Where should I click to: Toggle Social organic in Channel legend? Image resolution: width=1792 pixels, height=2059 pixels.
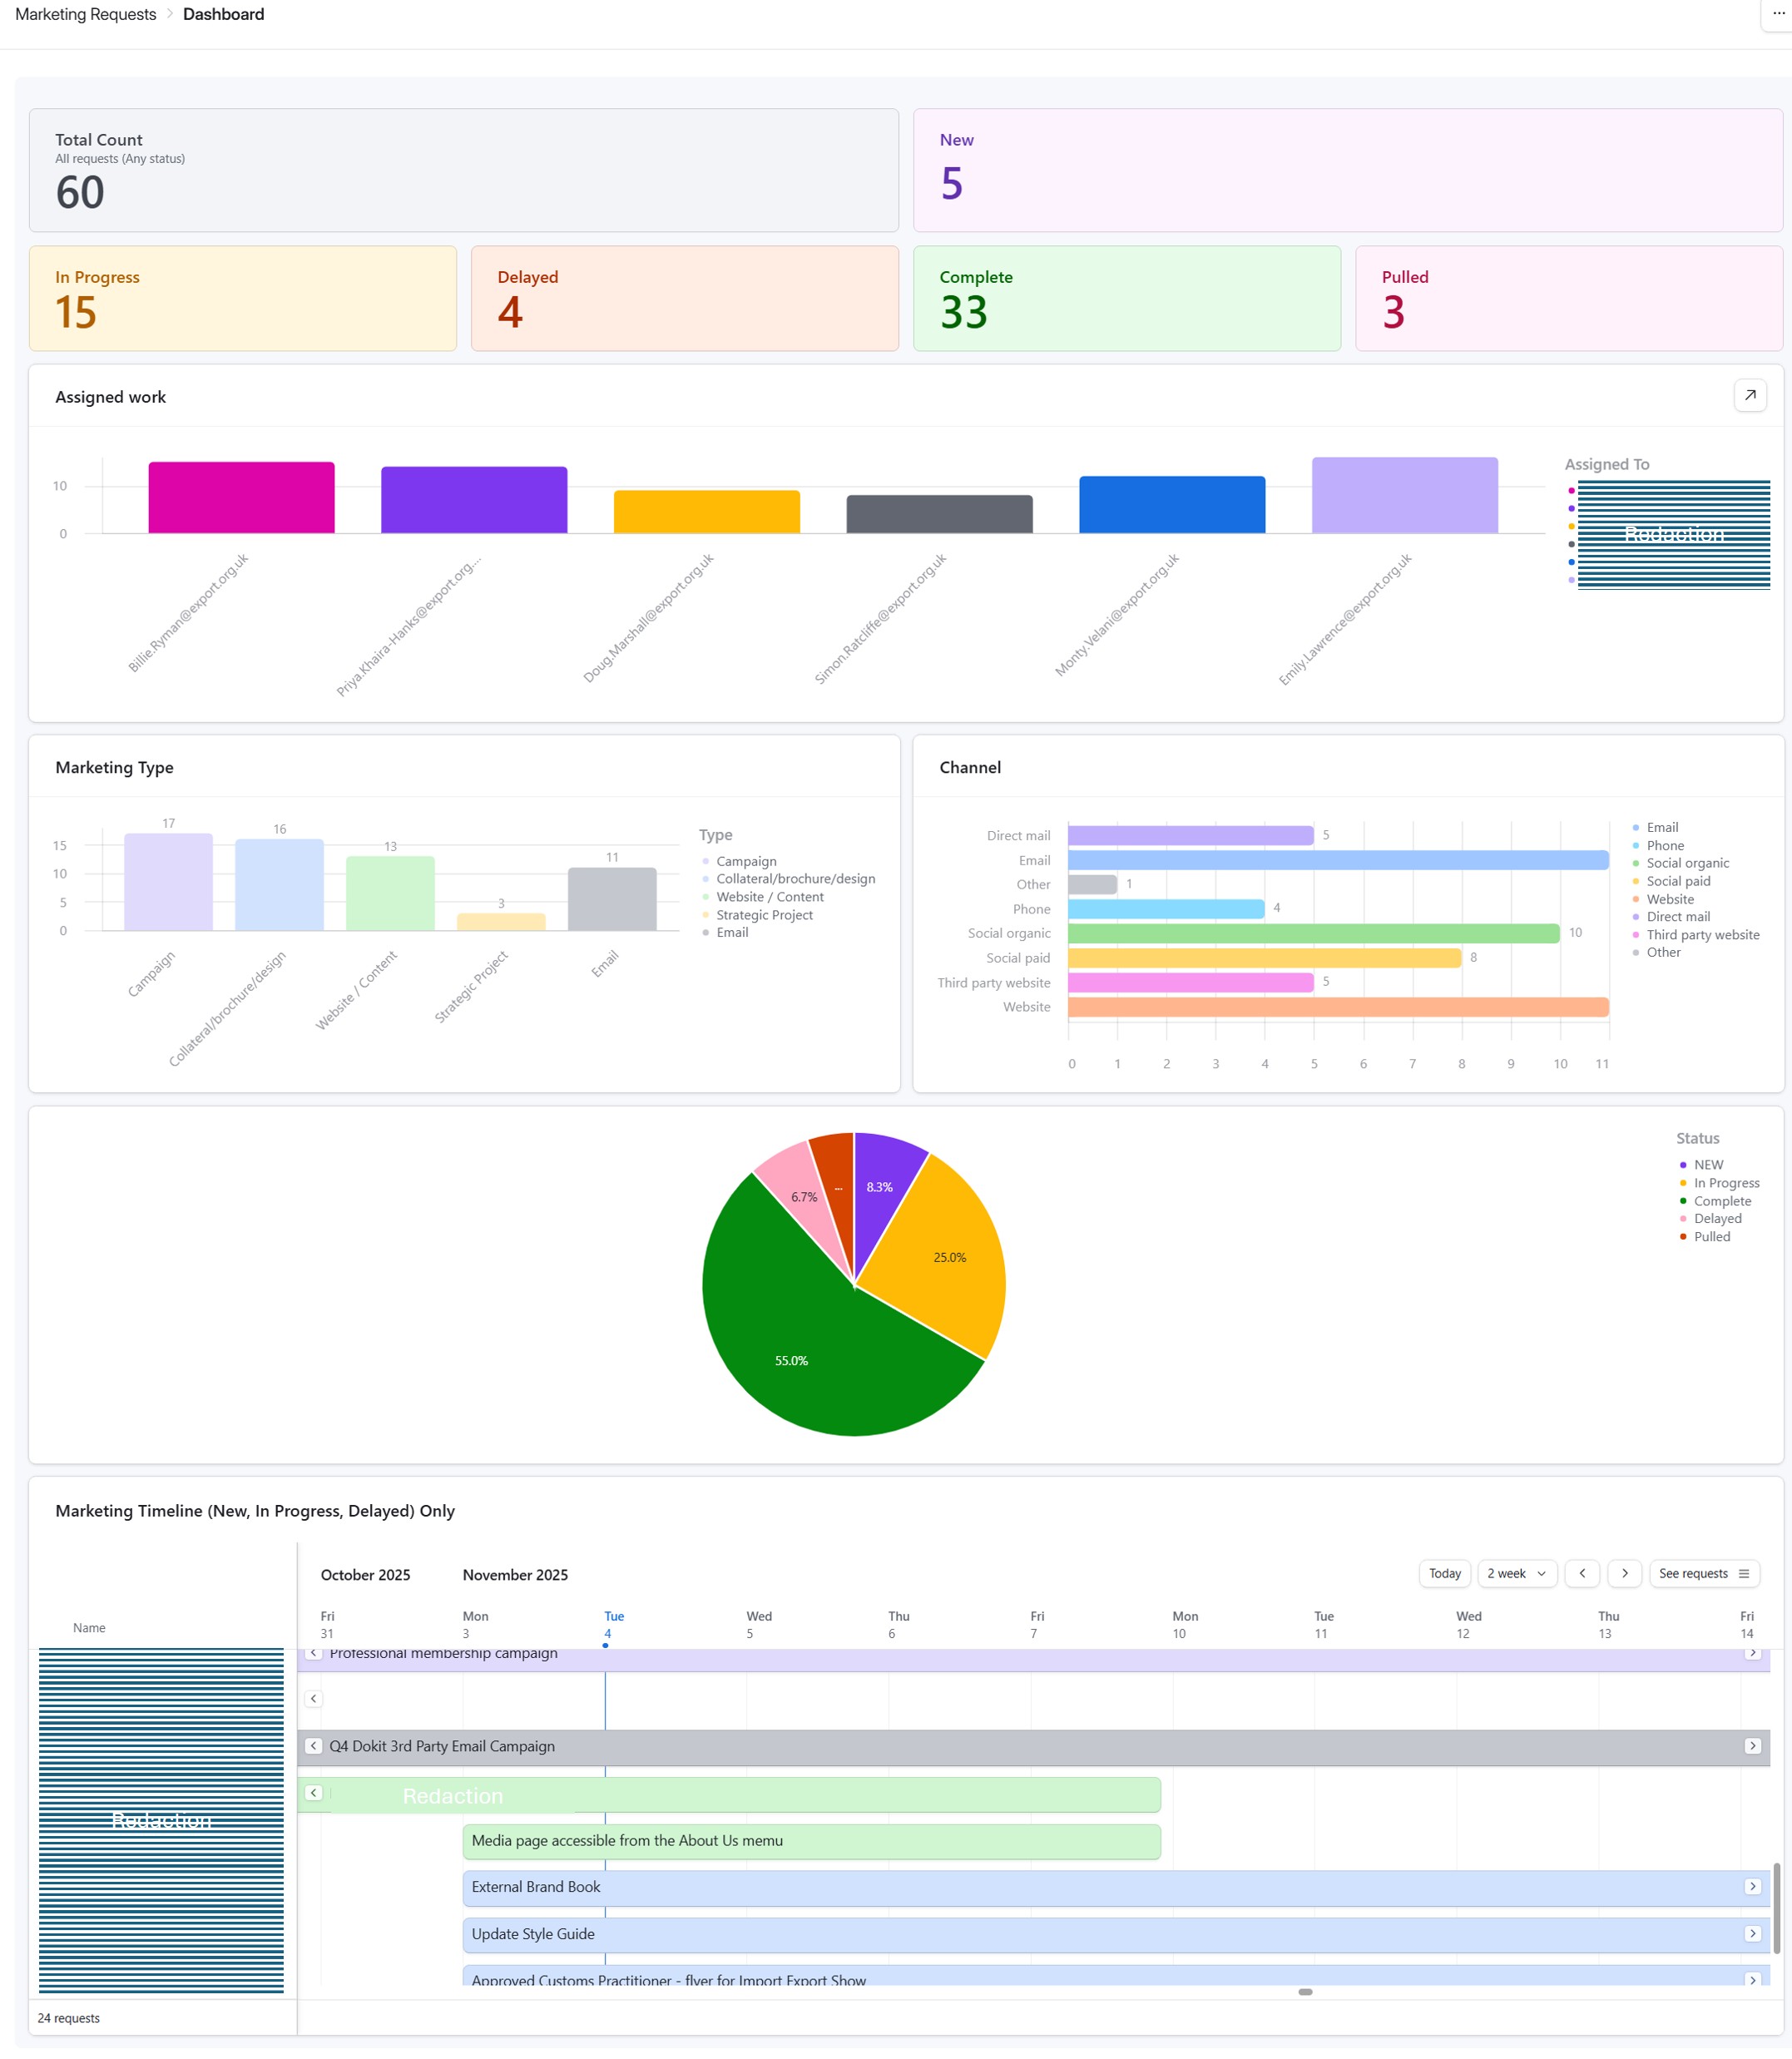1687,863
